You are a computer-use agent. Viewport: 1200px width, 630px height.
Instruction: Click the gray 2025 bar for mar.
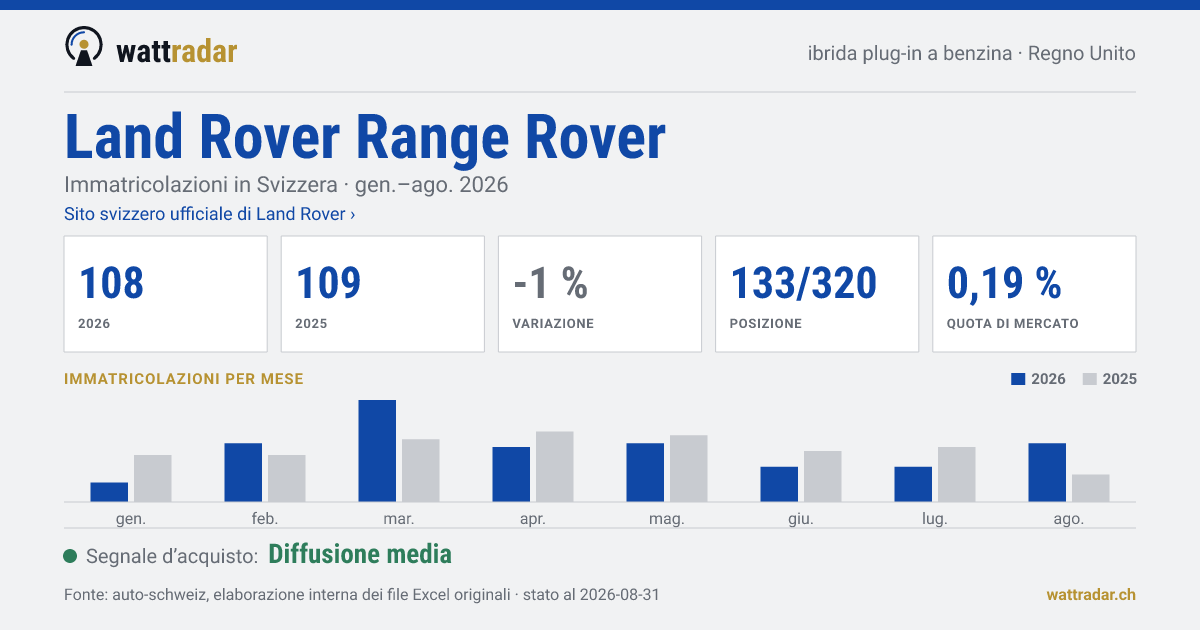(x=421, y=470)
